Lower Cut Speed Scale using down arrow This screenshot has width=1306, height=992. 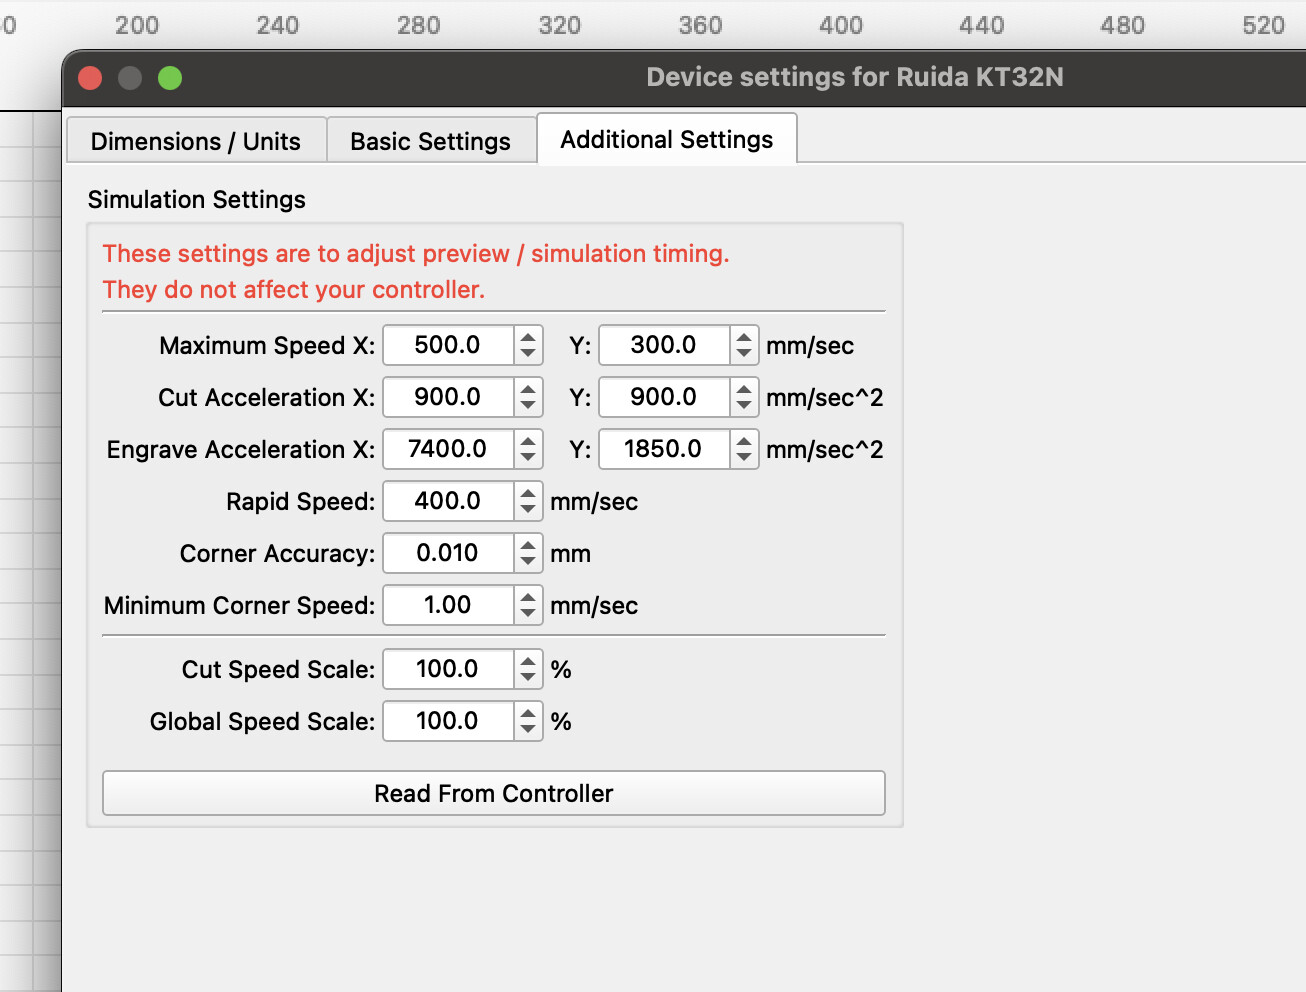(528, 678)
